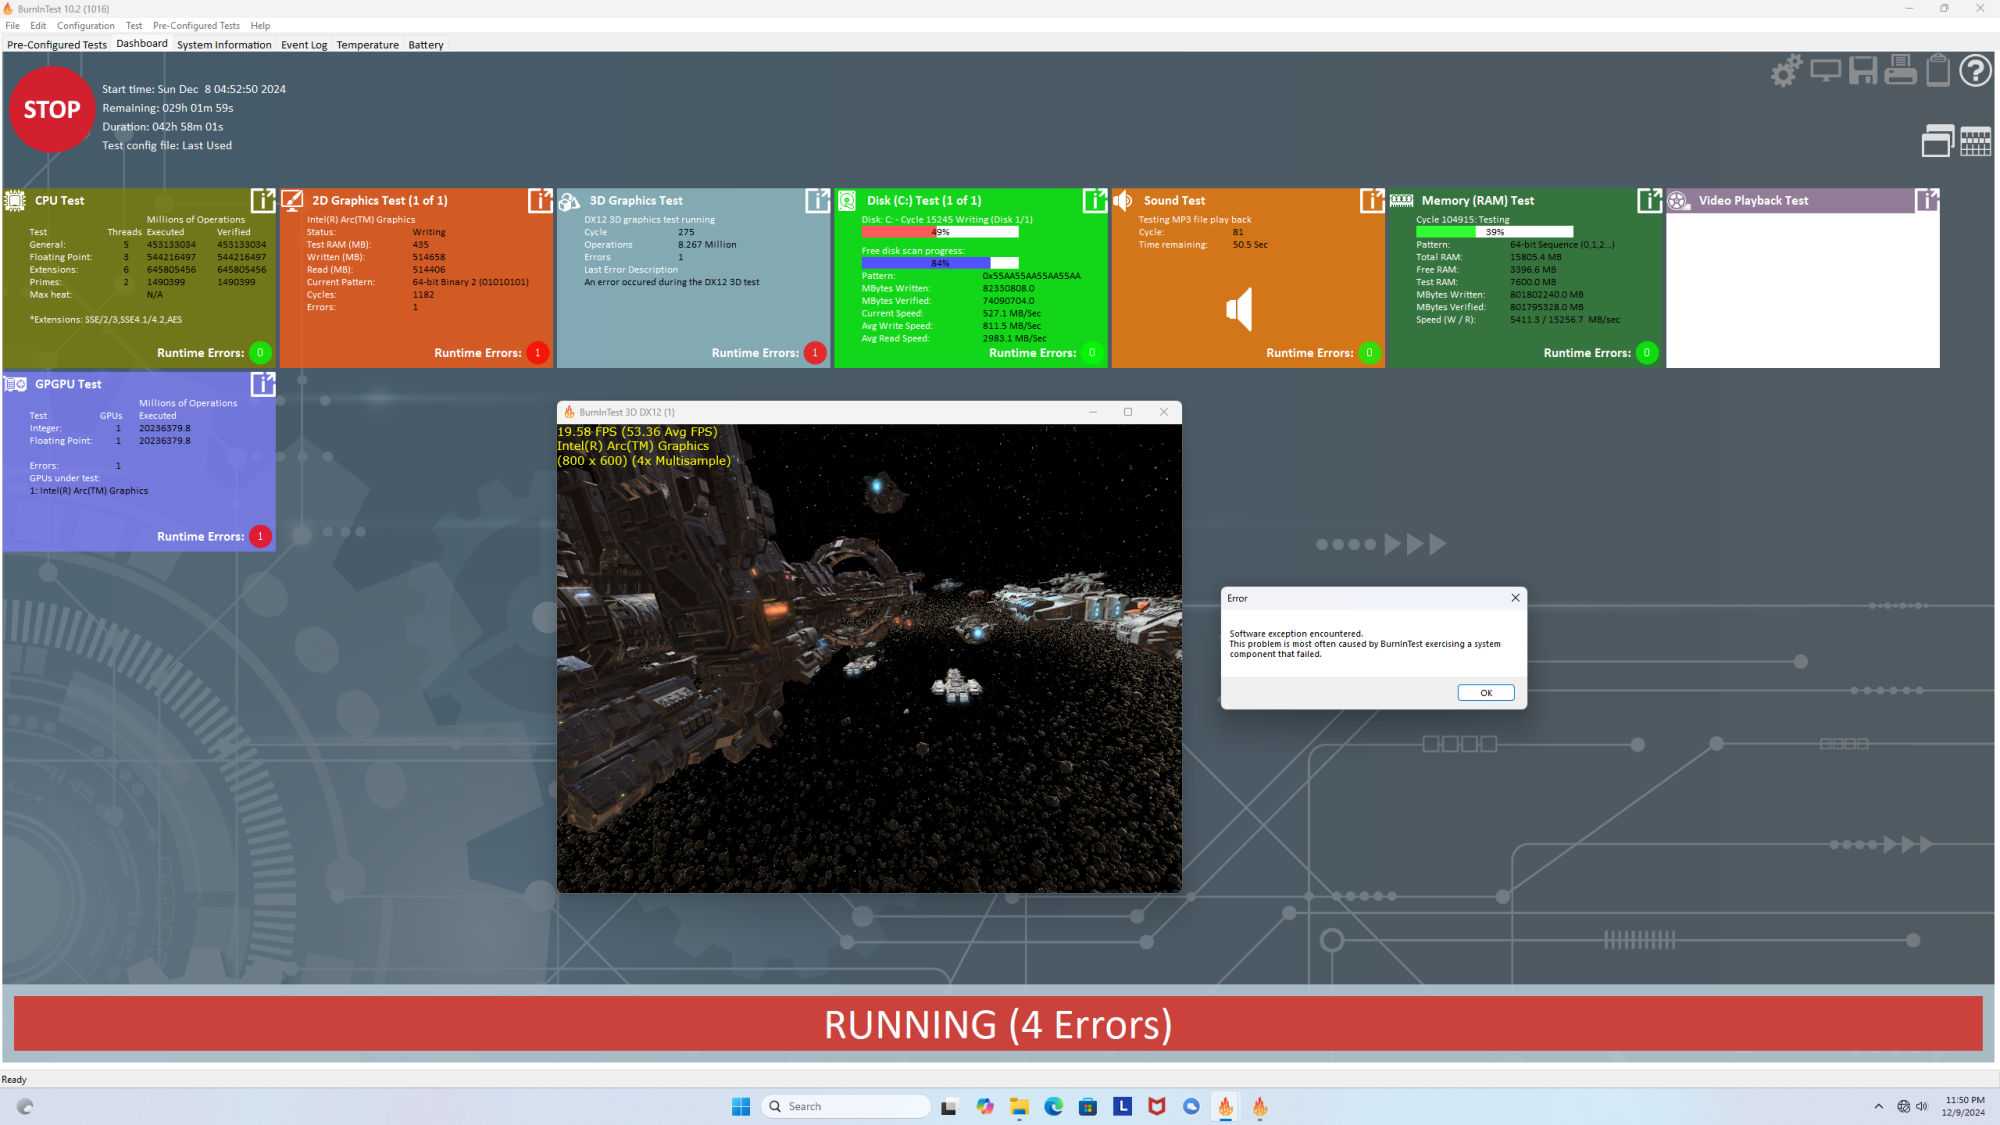Click the Memory test 39% progress bar

click(x=1494, y=232)
